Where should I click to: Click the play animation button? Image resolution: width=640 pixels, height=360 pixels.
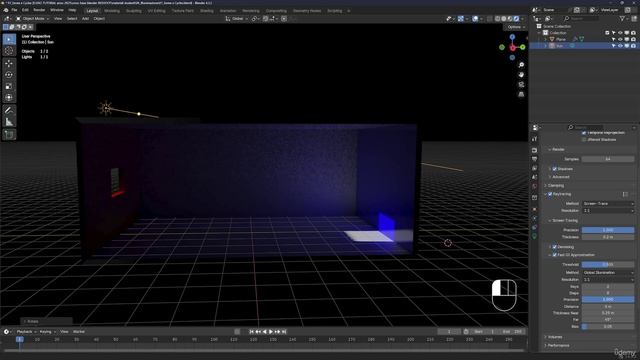tap(271, 332)
